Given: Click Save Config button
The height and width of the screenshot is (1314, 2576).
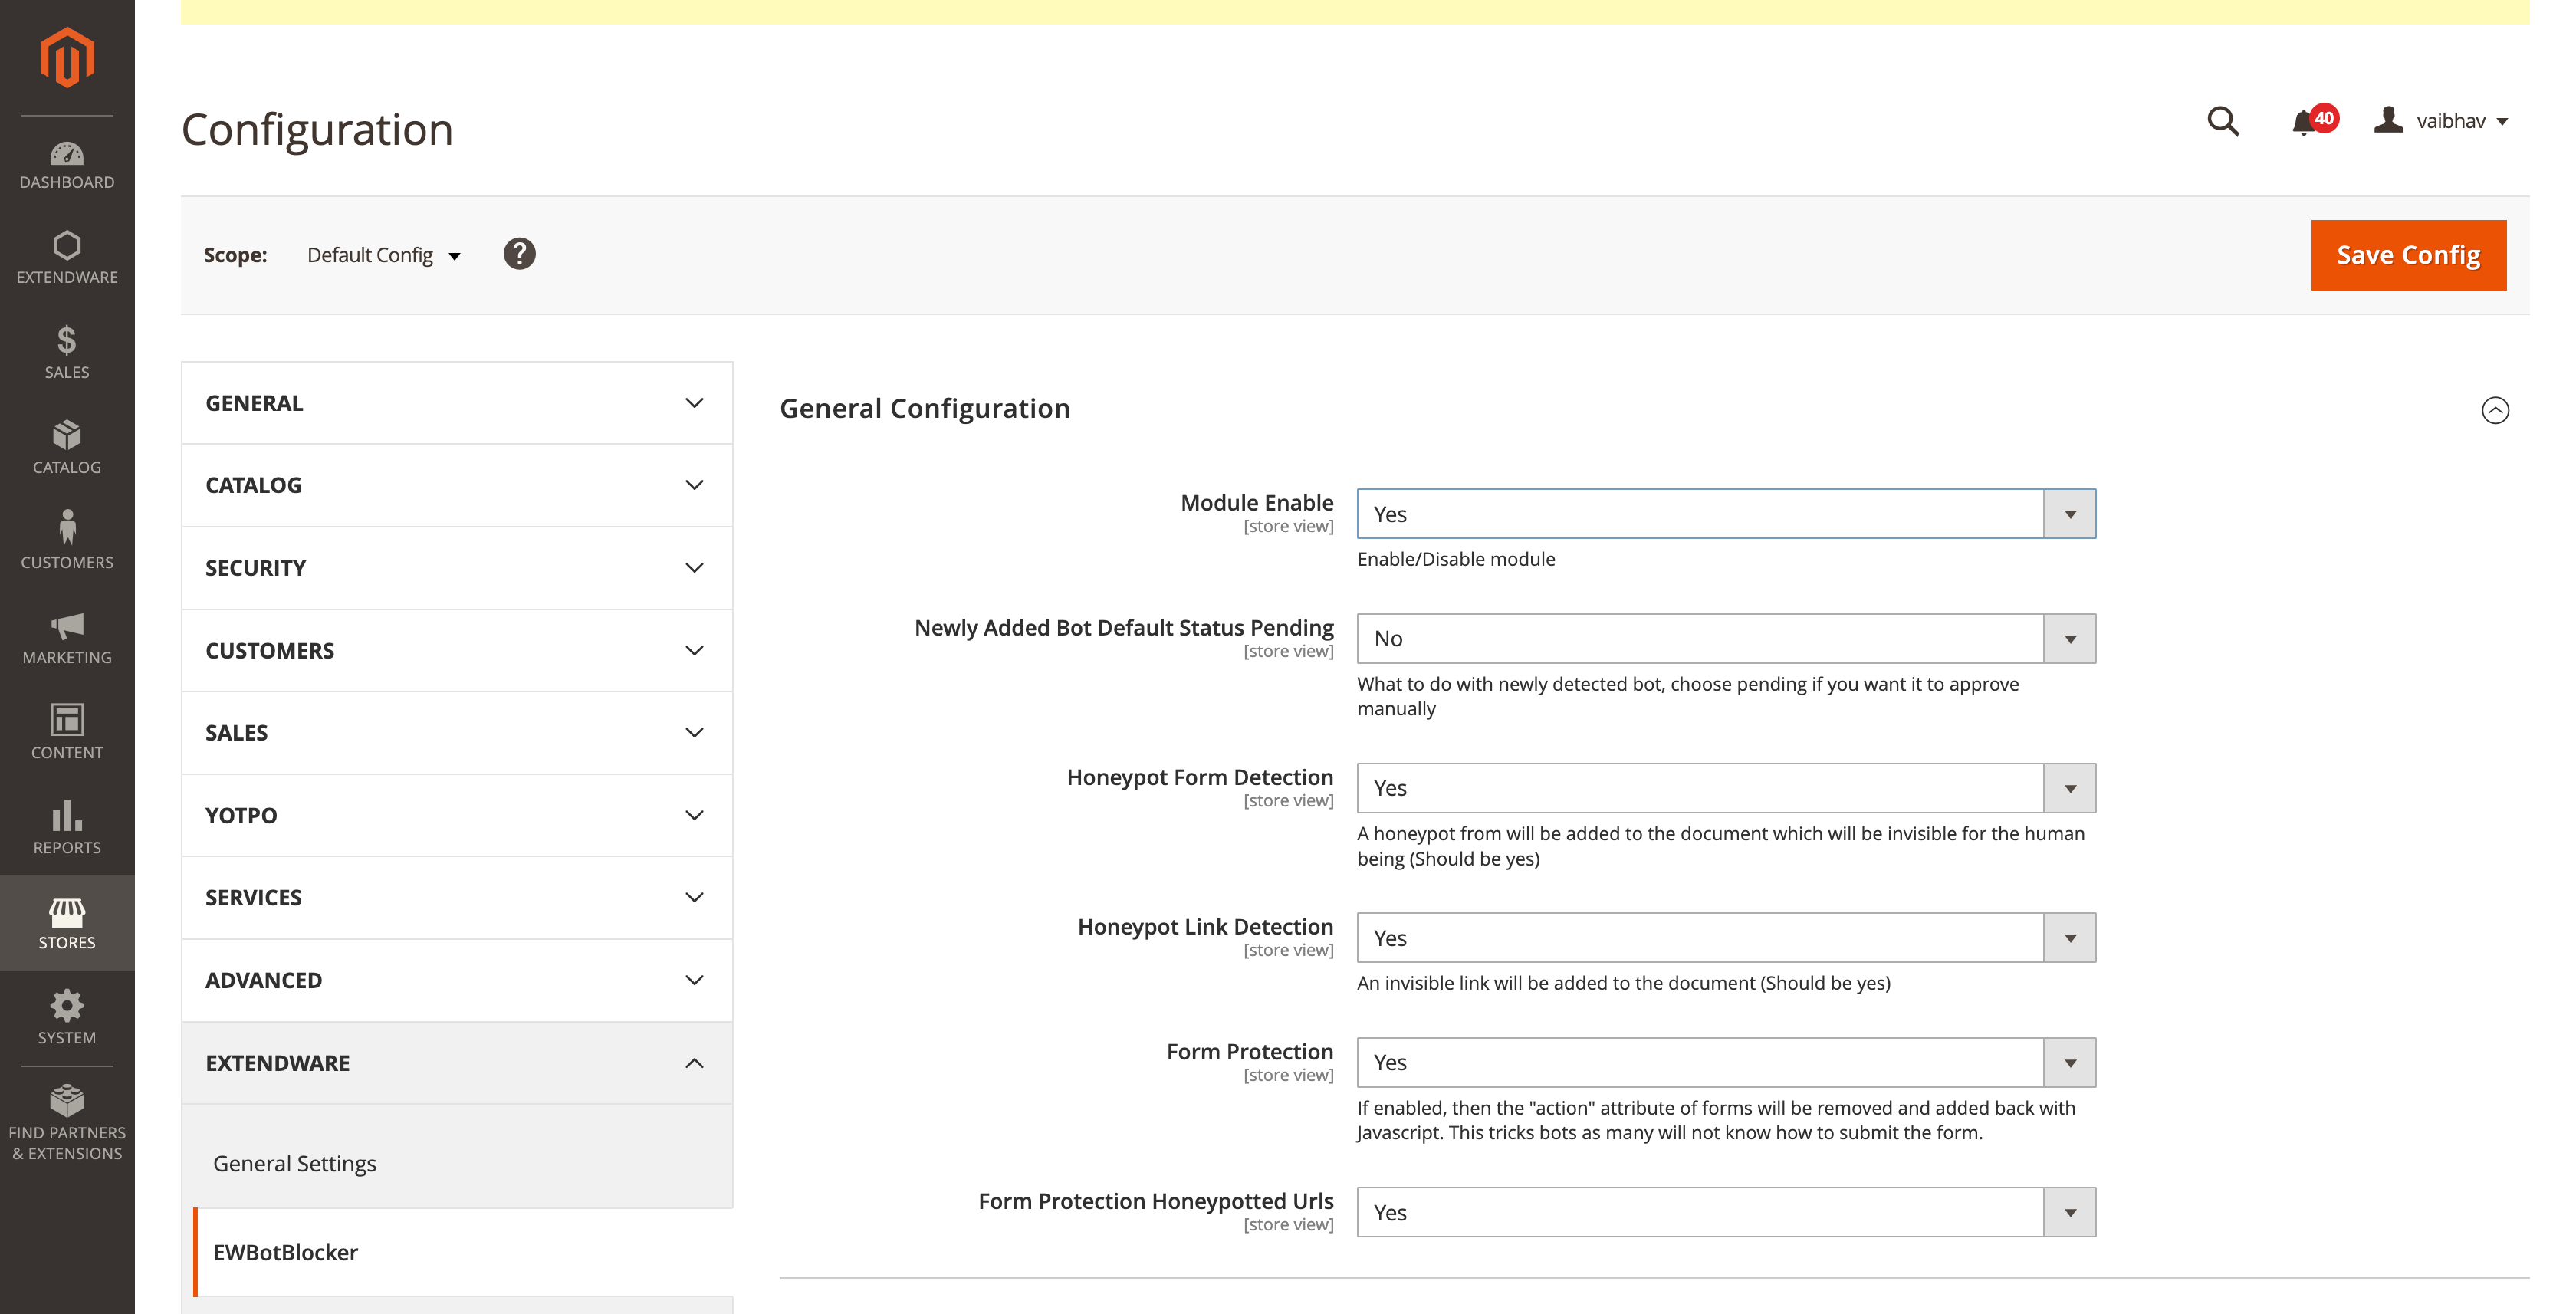Looking at the screenshot, I should tap(2408, 255).
